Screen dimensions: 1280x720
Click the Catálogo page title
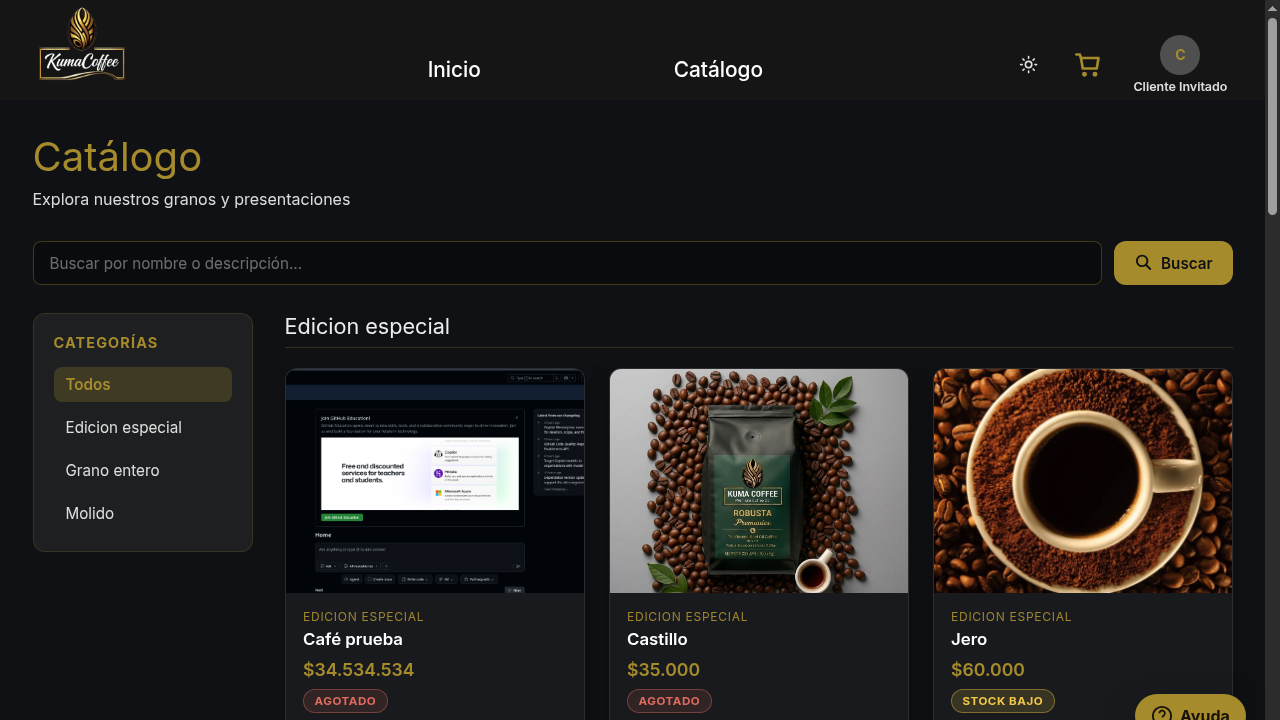click(117, 157)
